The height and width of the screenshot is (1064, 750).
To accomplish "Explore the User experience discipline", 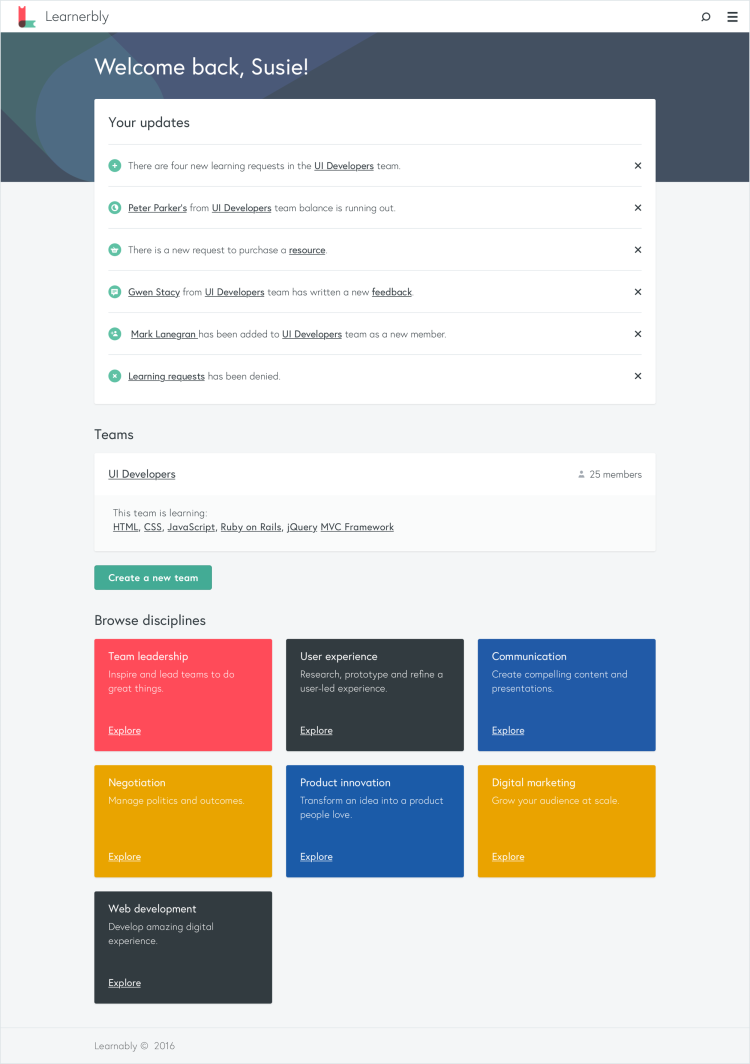I will [x=316, y=730].
